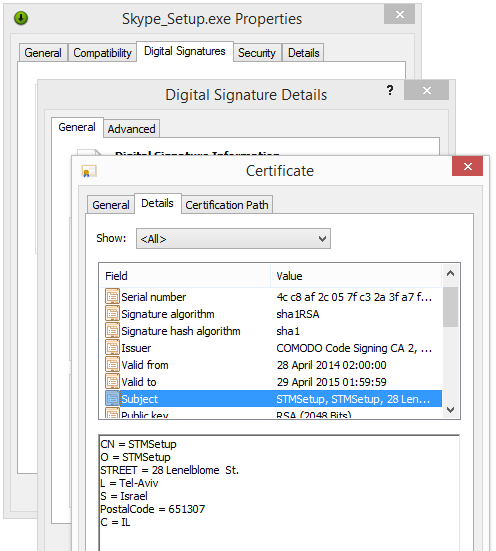496x551 pixels.
Task: Open the General tab in Skype_Setup.exe Properties
Action: [43, 53]
